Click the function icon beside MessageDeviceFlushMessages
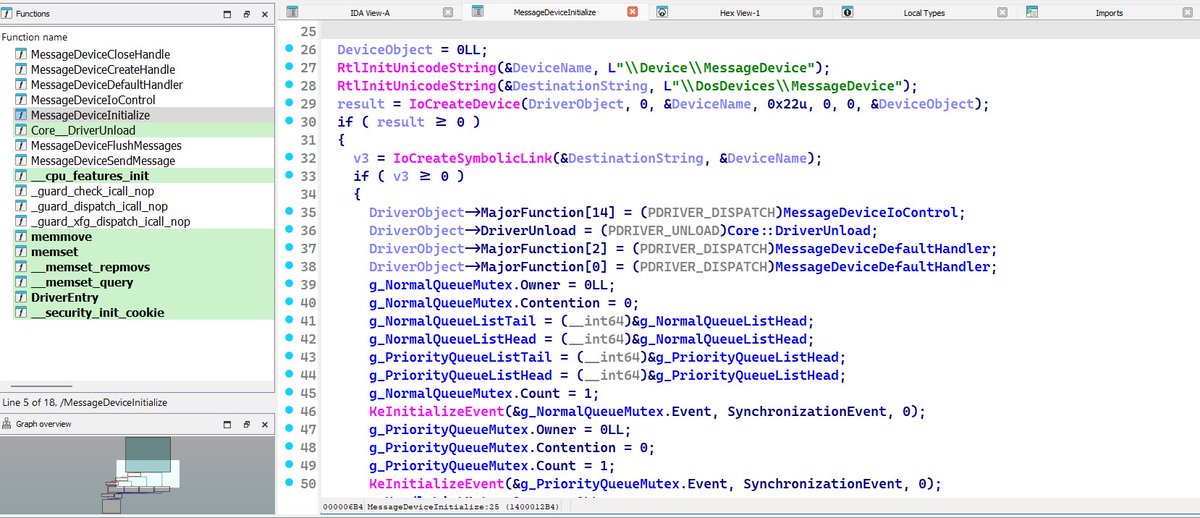The width and height of the screenshot is (1200, 518). 21,145
